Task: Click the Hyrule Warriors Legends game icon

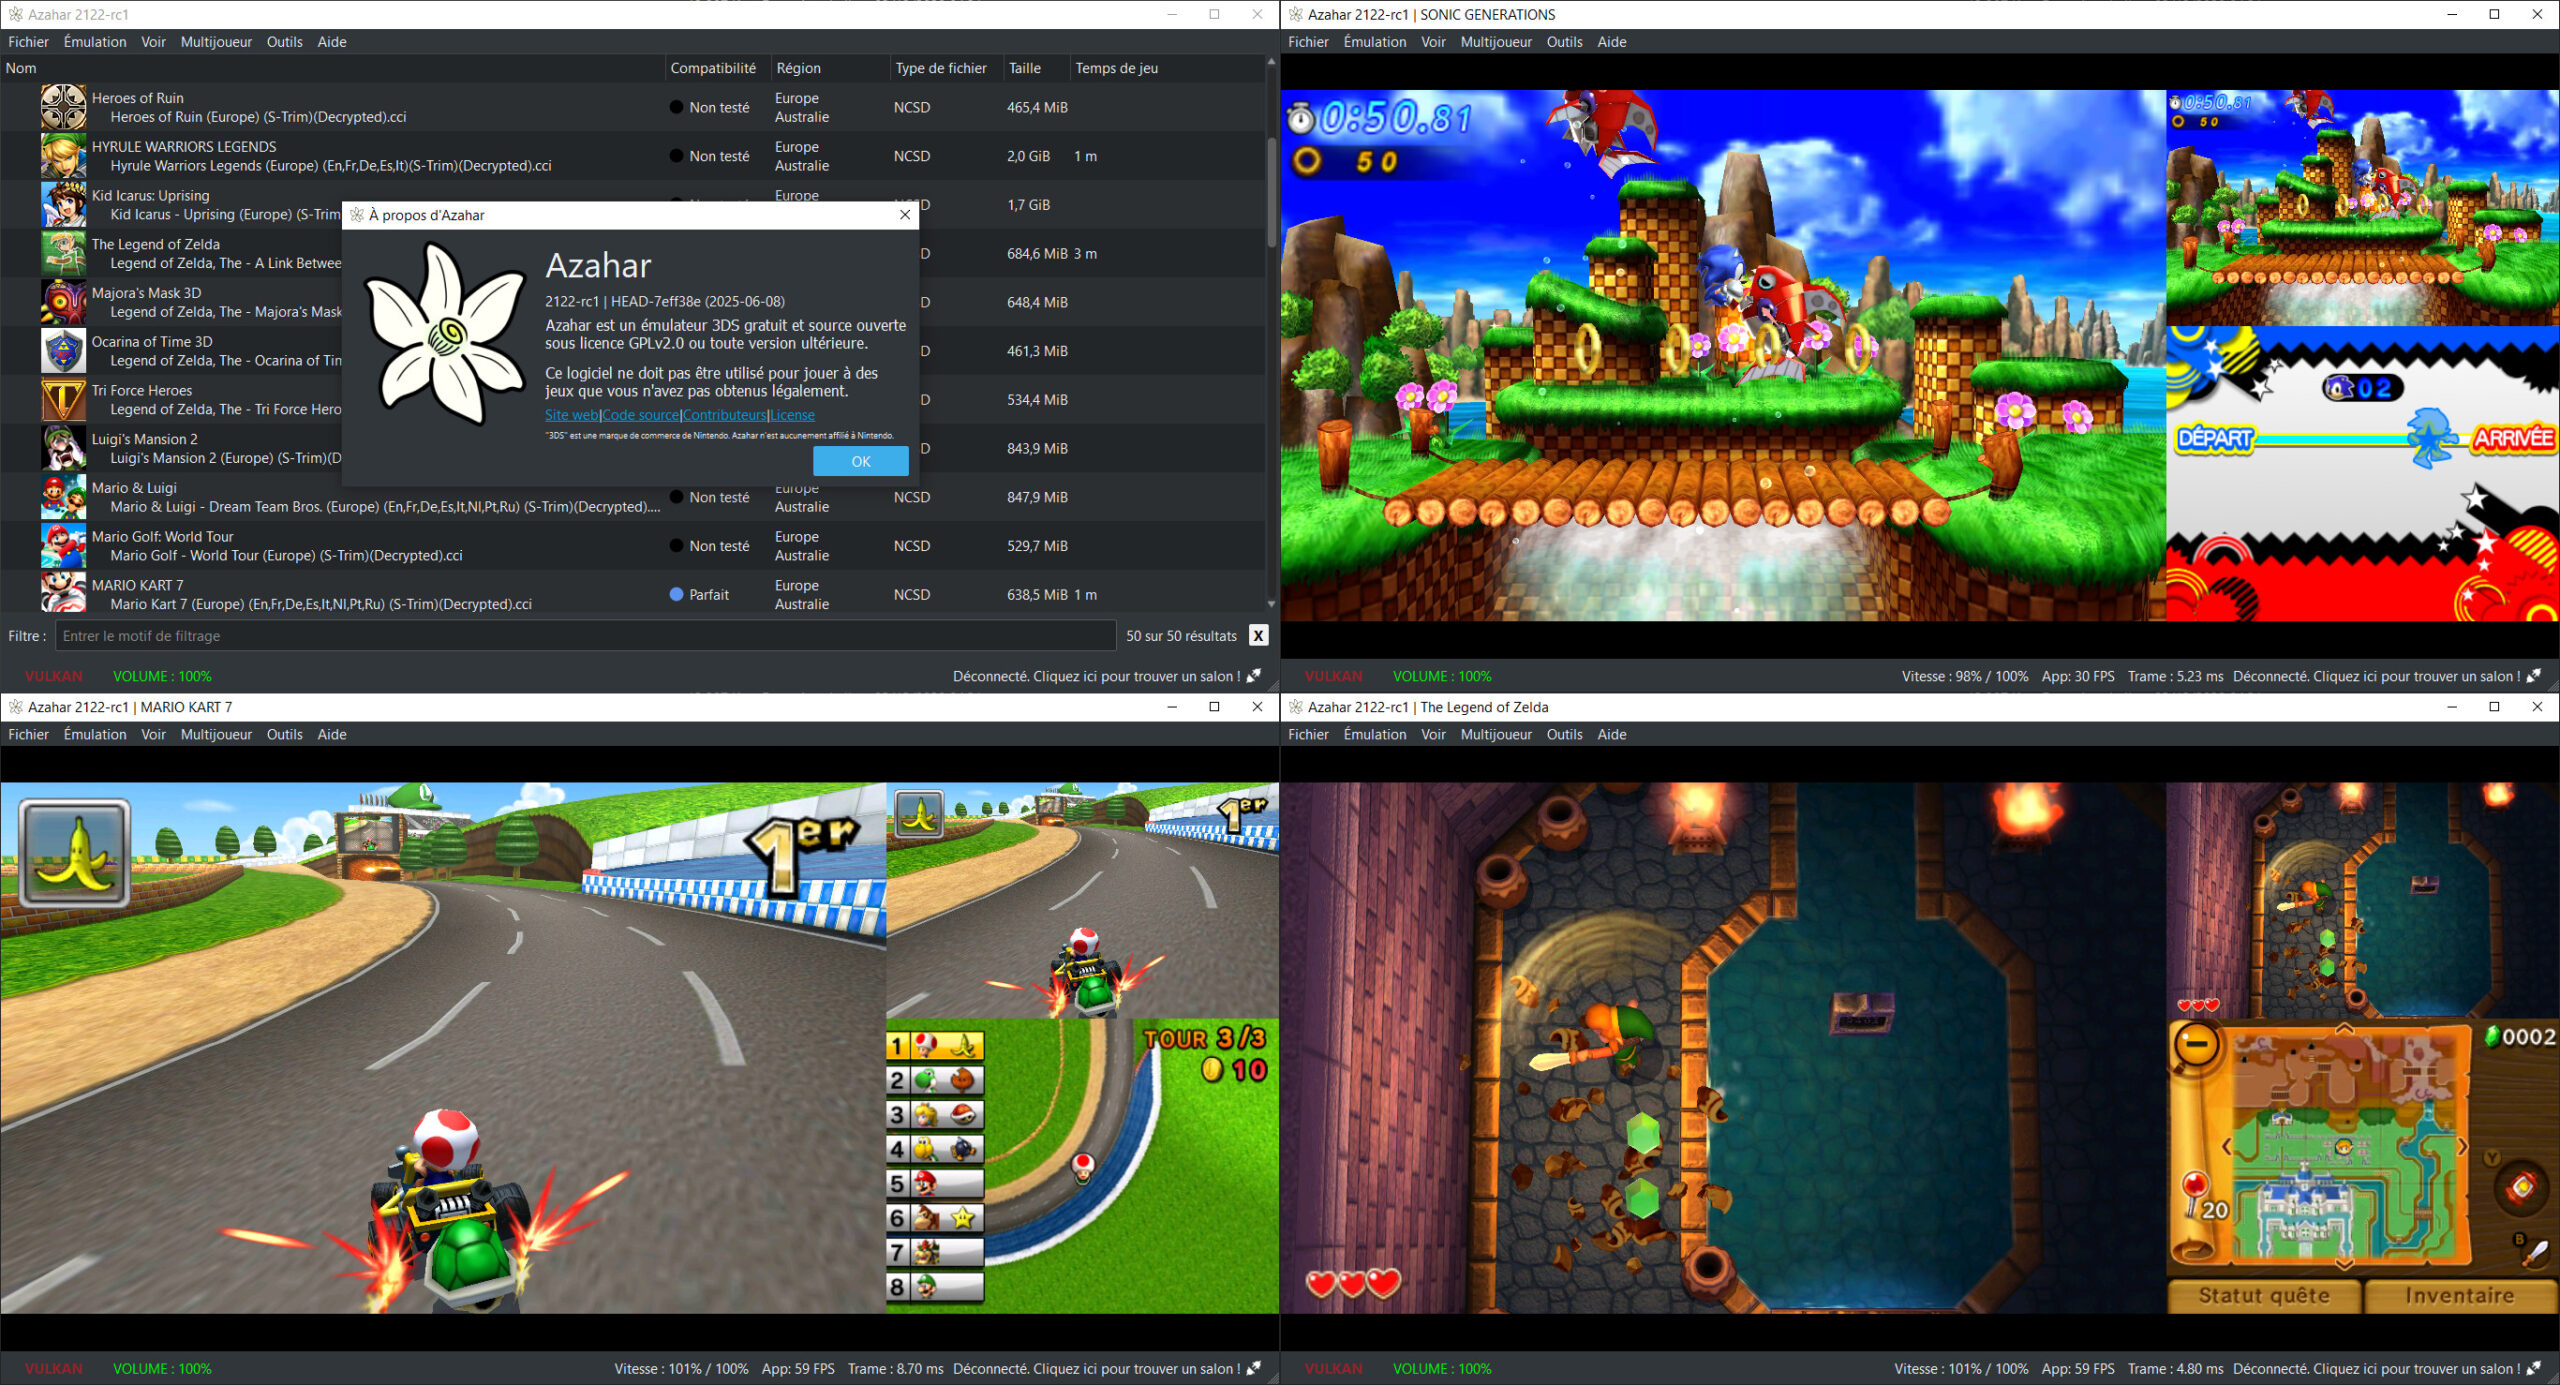Action: pyautogui.click(x=63, y=156)
